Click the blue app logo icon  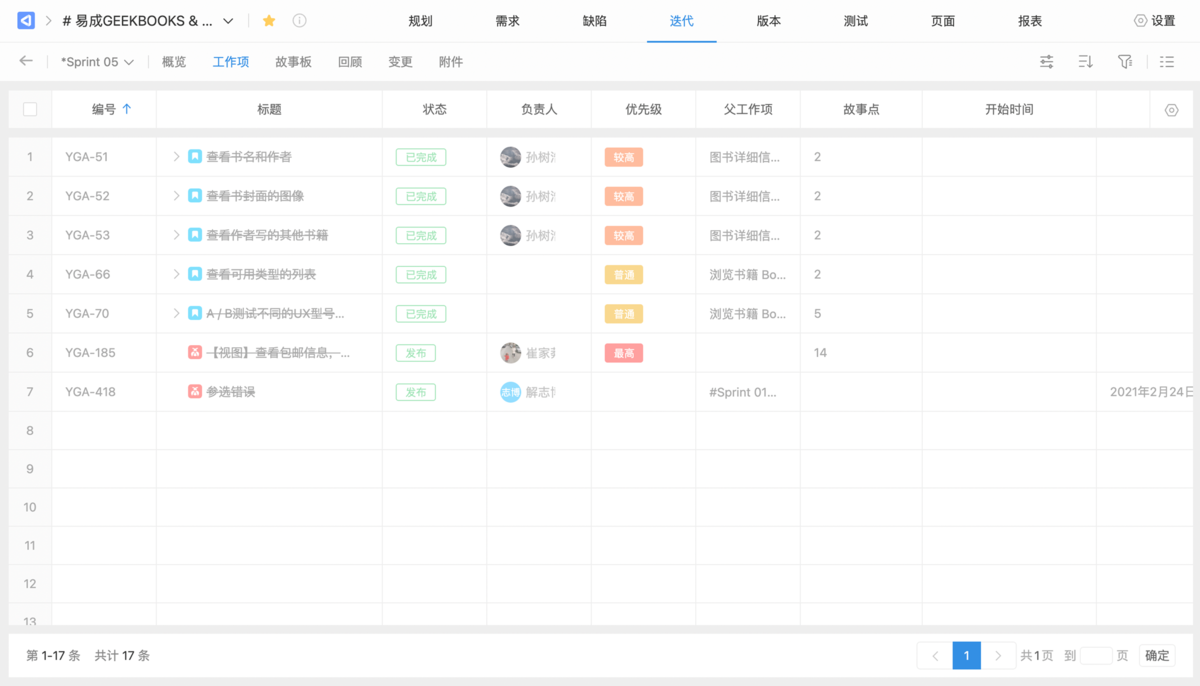coord(26,21)
